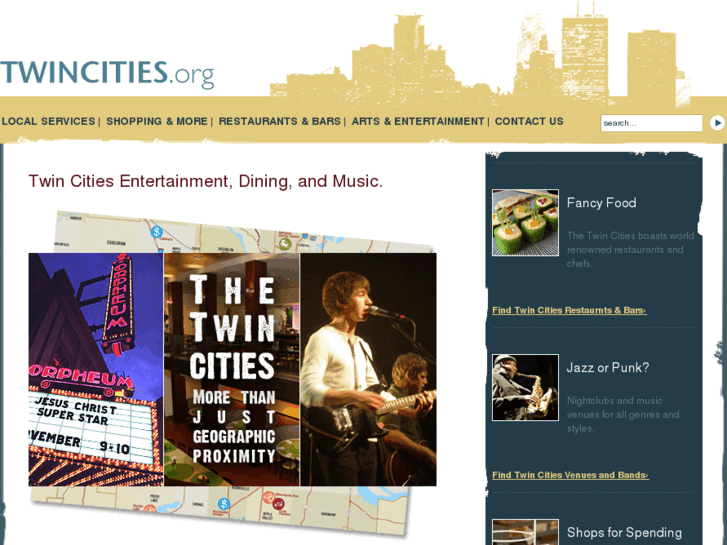
Task: Follow Find Twin Cities Venues and Bands link
Action: coord(570,475)
